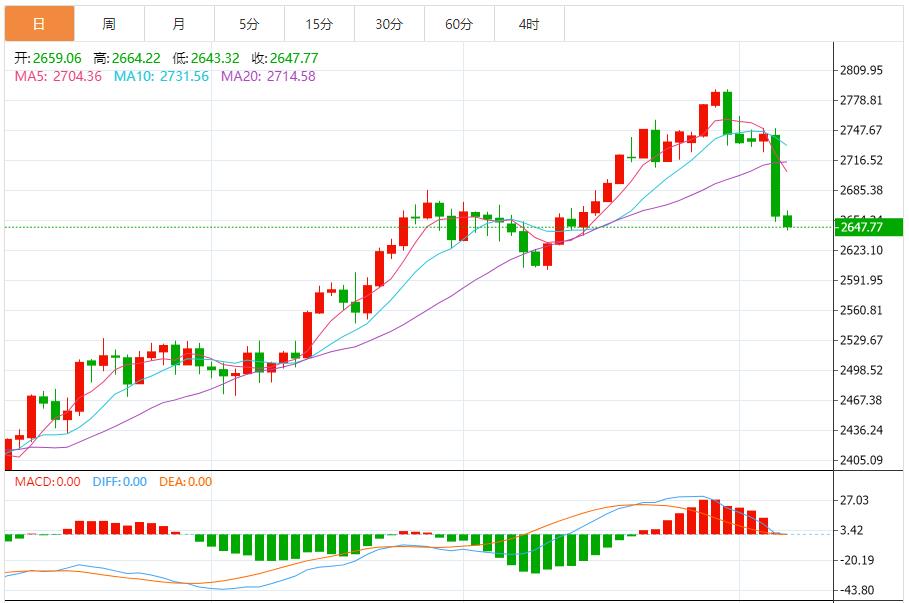Viewport: 909px width, 603px height.
Task: Click the 2716.52 price axis label
Action: [x=861, y=160]
